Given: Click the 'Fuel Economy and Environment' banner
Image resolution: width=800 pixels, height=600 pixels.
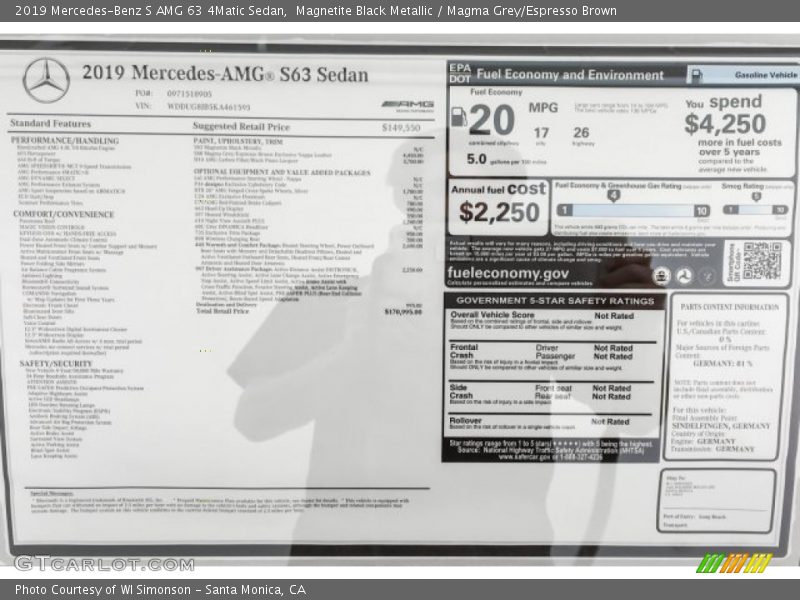Looking at the screenshot, I should (x=570, y=75).
